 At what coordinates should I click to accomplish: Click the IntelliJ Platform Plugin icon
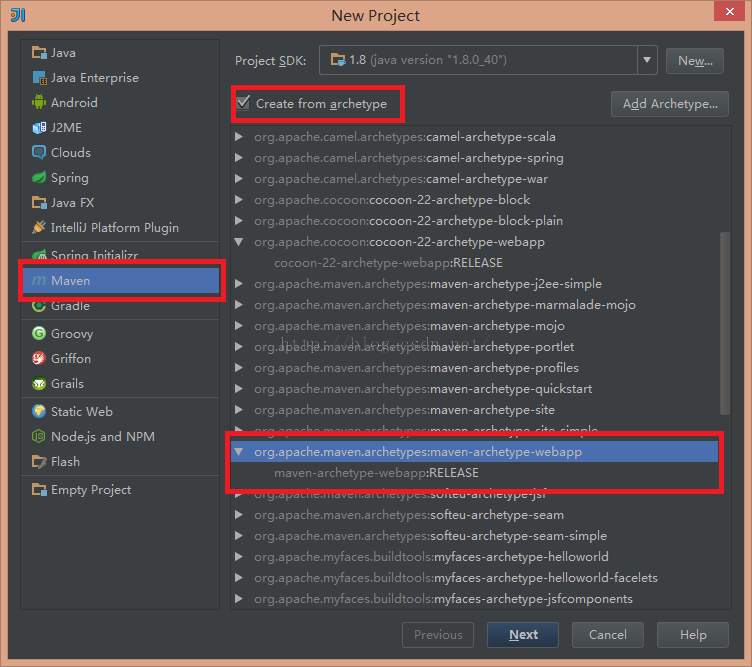click(x=39, y=227)
